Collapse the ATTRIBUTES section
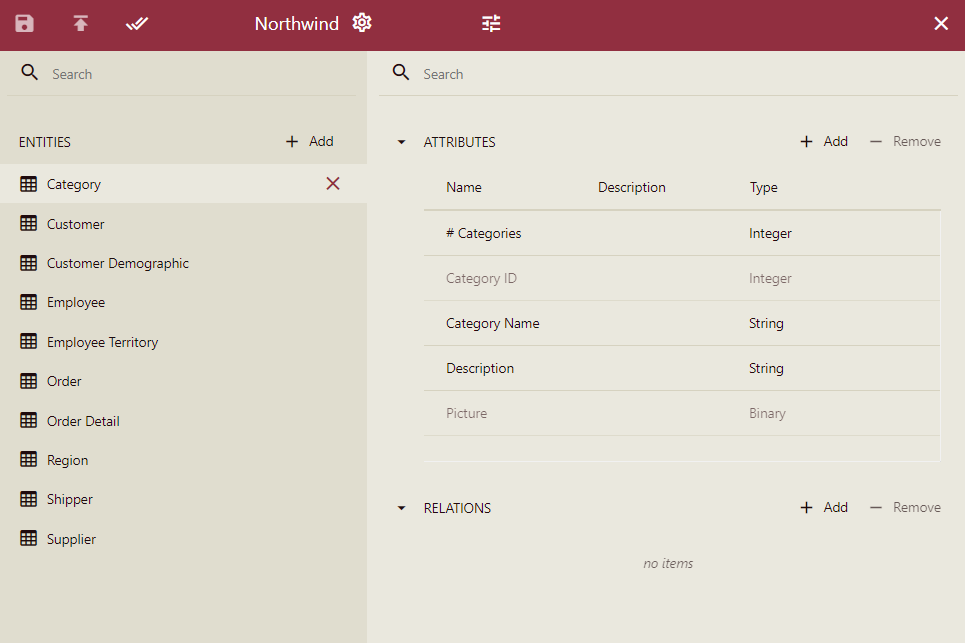The height and width of the screenshot is (643, 965). click(x=401, y=141)
